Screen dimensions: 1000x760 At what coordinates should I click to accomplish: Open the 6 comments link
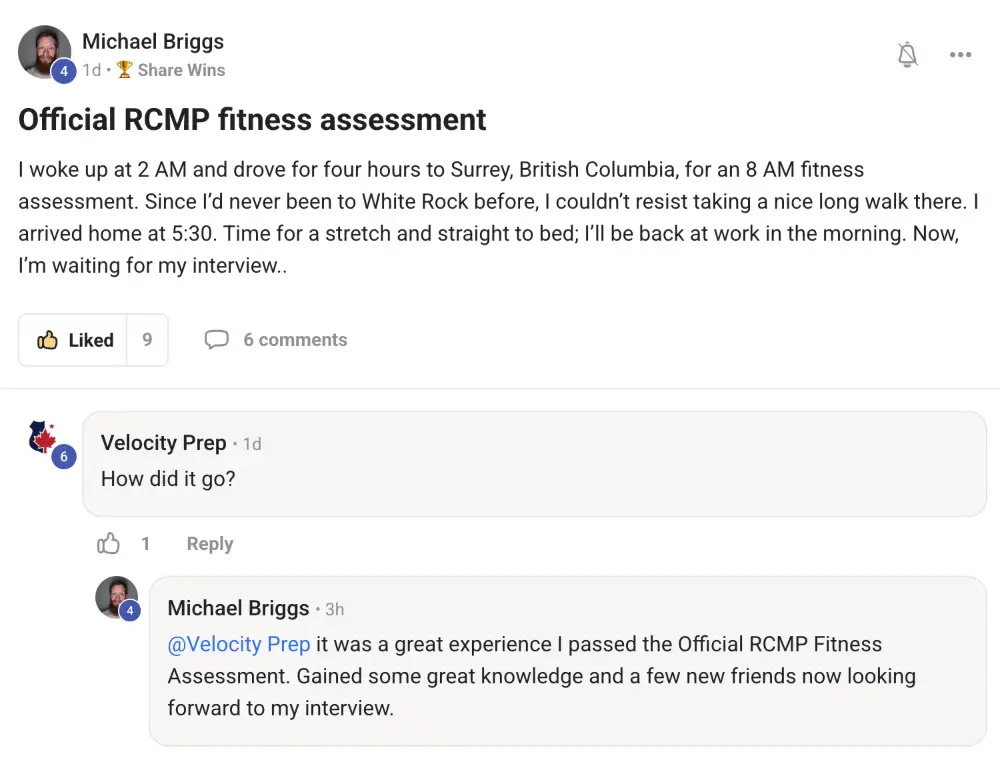coord(295,340)
